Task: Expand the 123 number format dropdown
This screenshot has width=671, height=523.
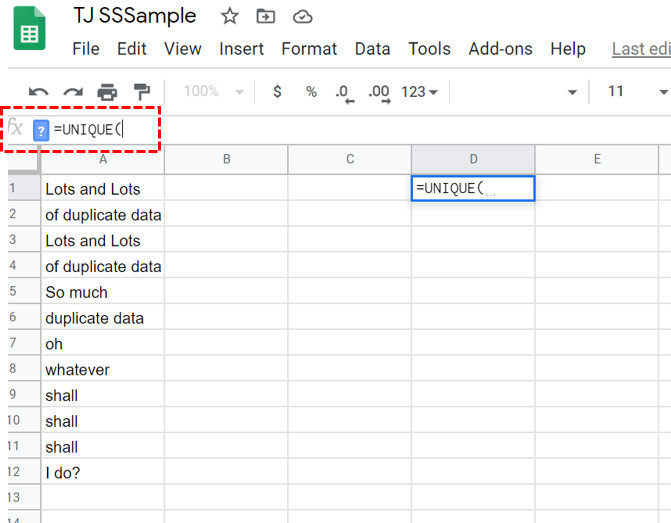Action: 420,92
